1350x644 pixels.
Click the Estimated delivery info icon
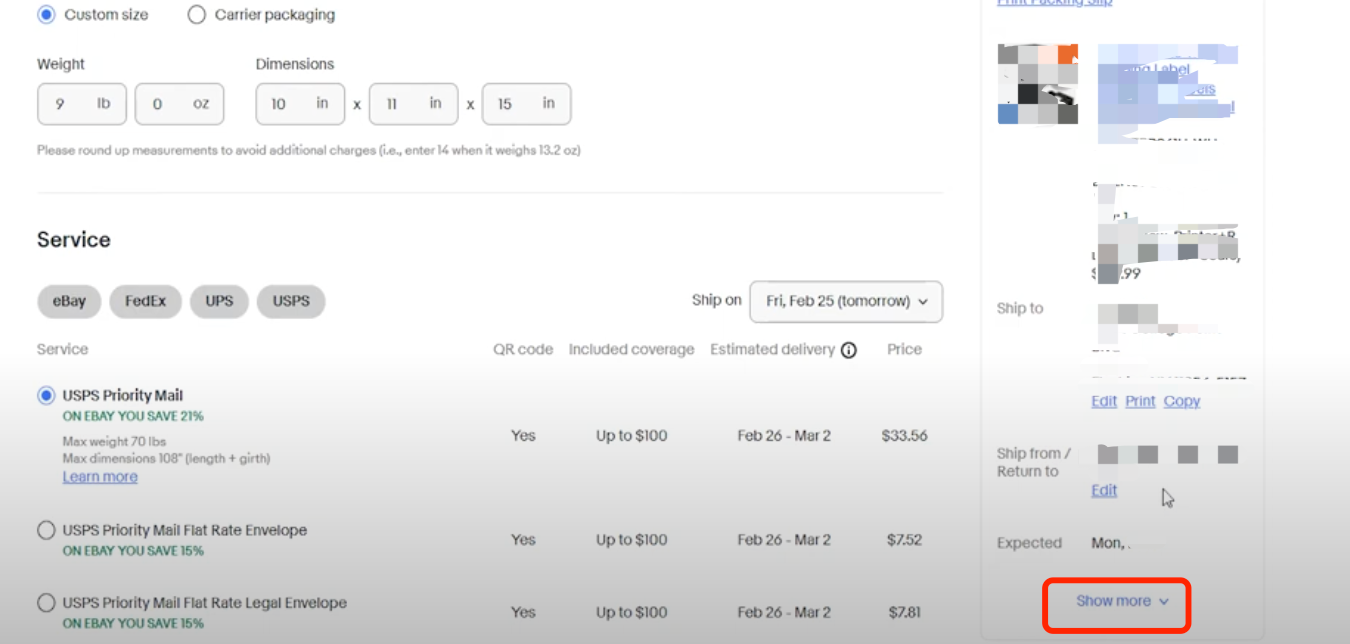(x=849, y=350)
